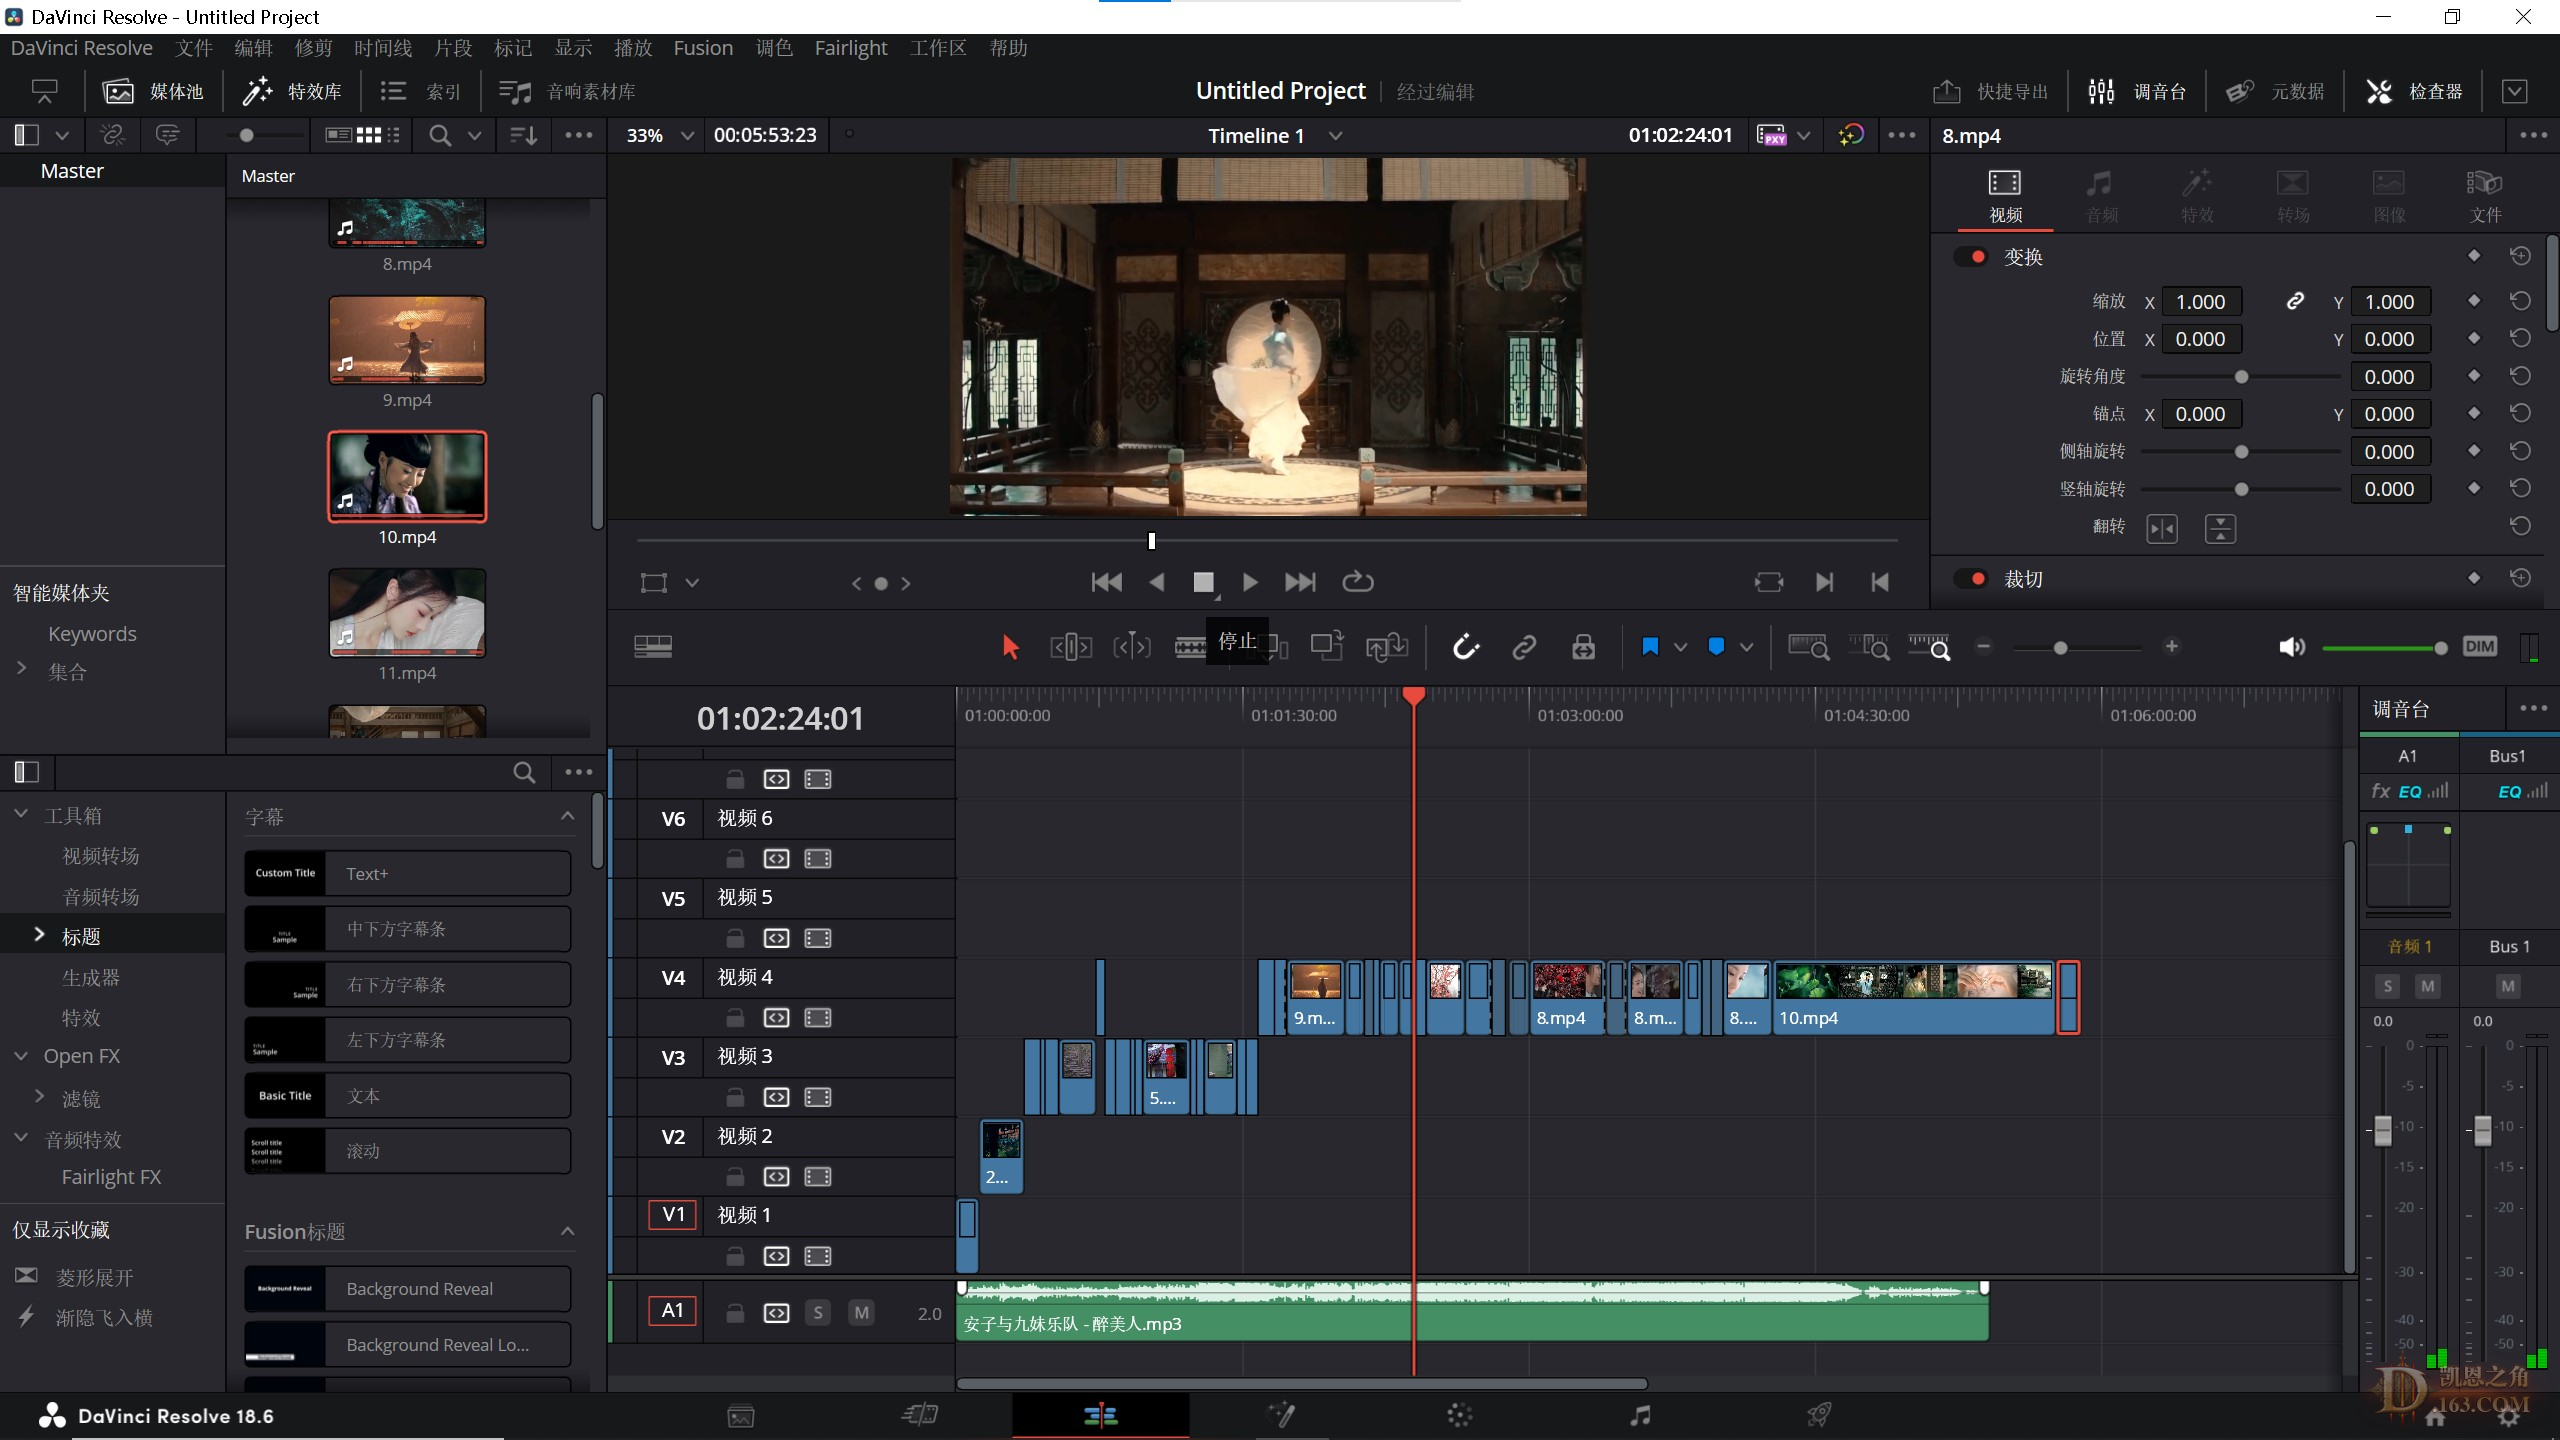Reset the 缩放 zoom parameter

coord(2520,301)
